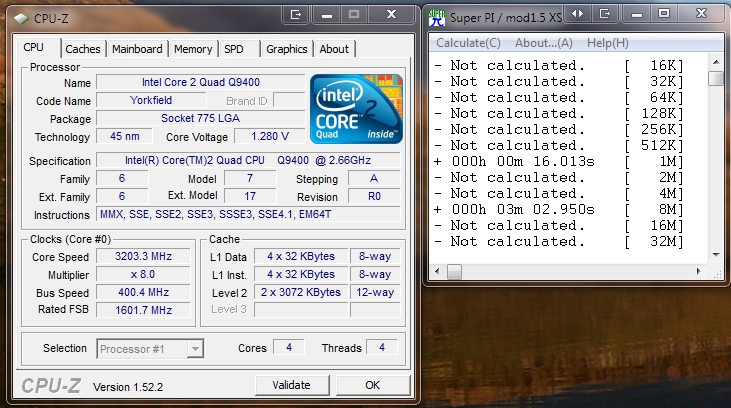The width and height of the screenshot is (731, 408).
Task: Click the double-arrow button in Super PI title bar
Action: [577, 14]
